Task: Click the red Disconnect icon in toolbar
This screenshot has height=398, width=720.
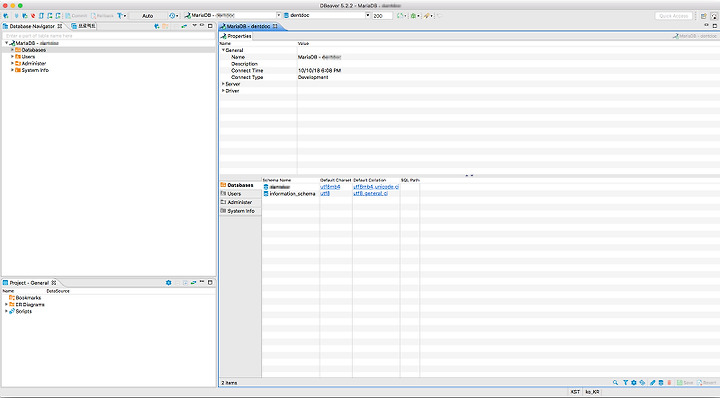Action: coord(33,16)
